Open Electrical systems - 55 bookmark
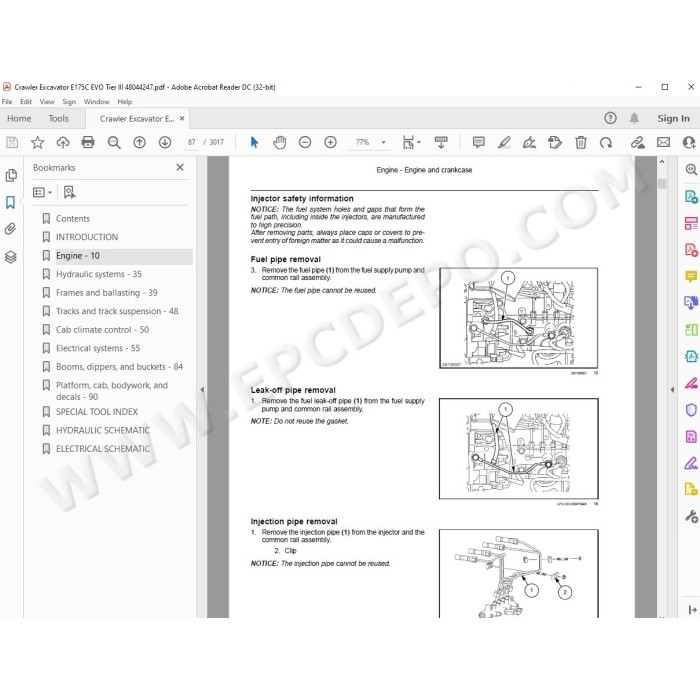Screen dimensions: 700x700 [98, 348]
